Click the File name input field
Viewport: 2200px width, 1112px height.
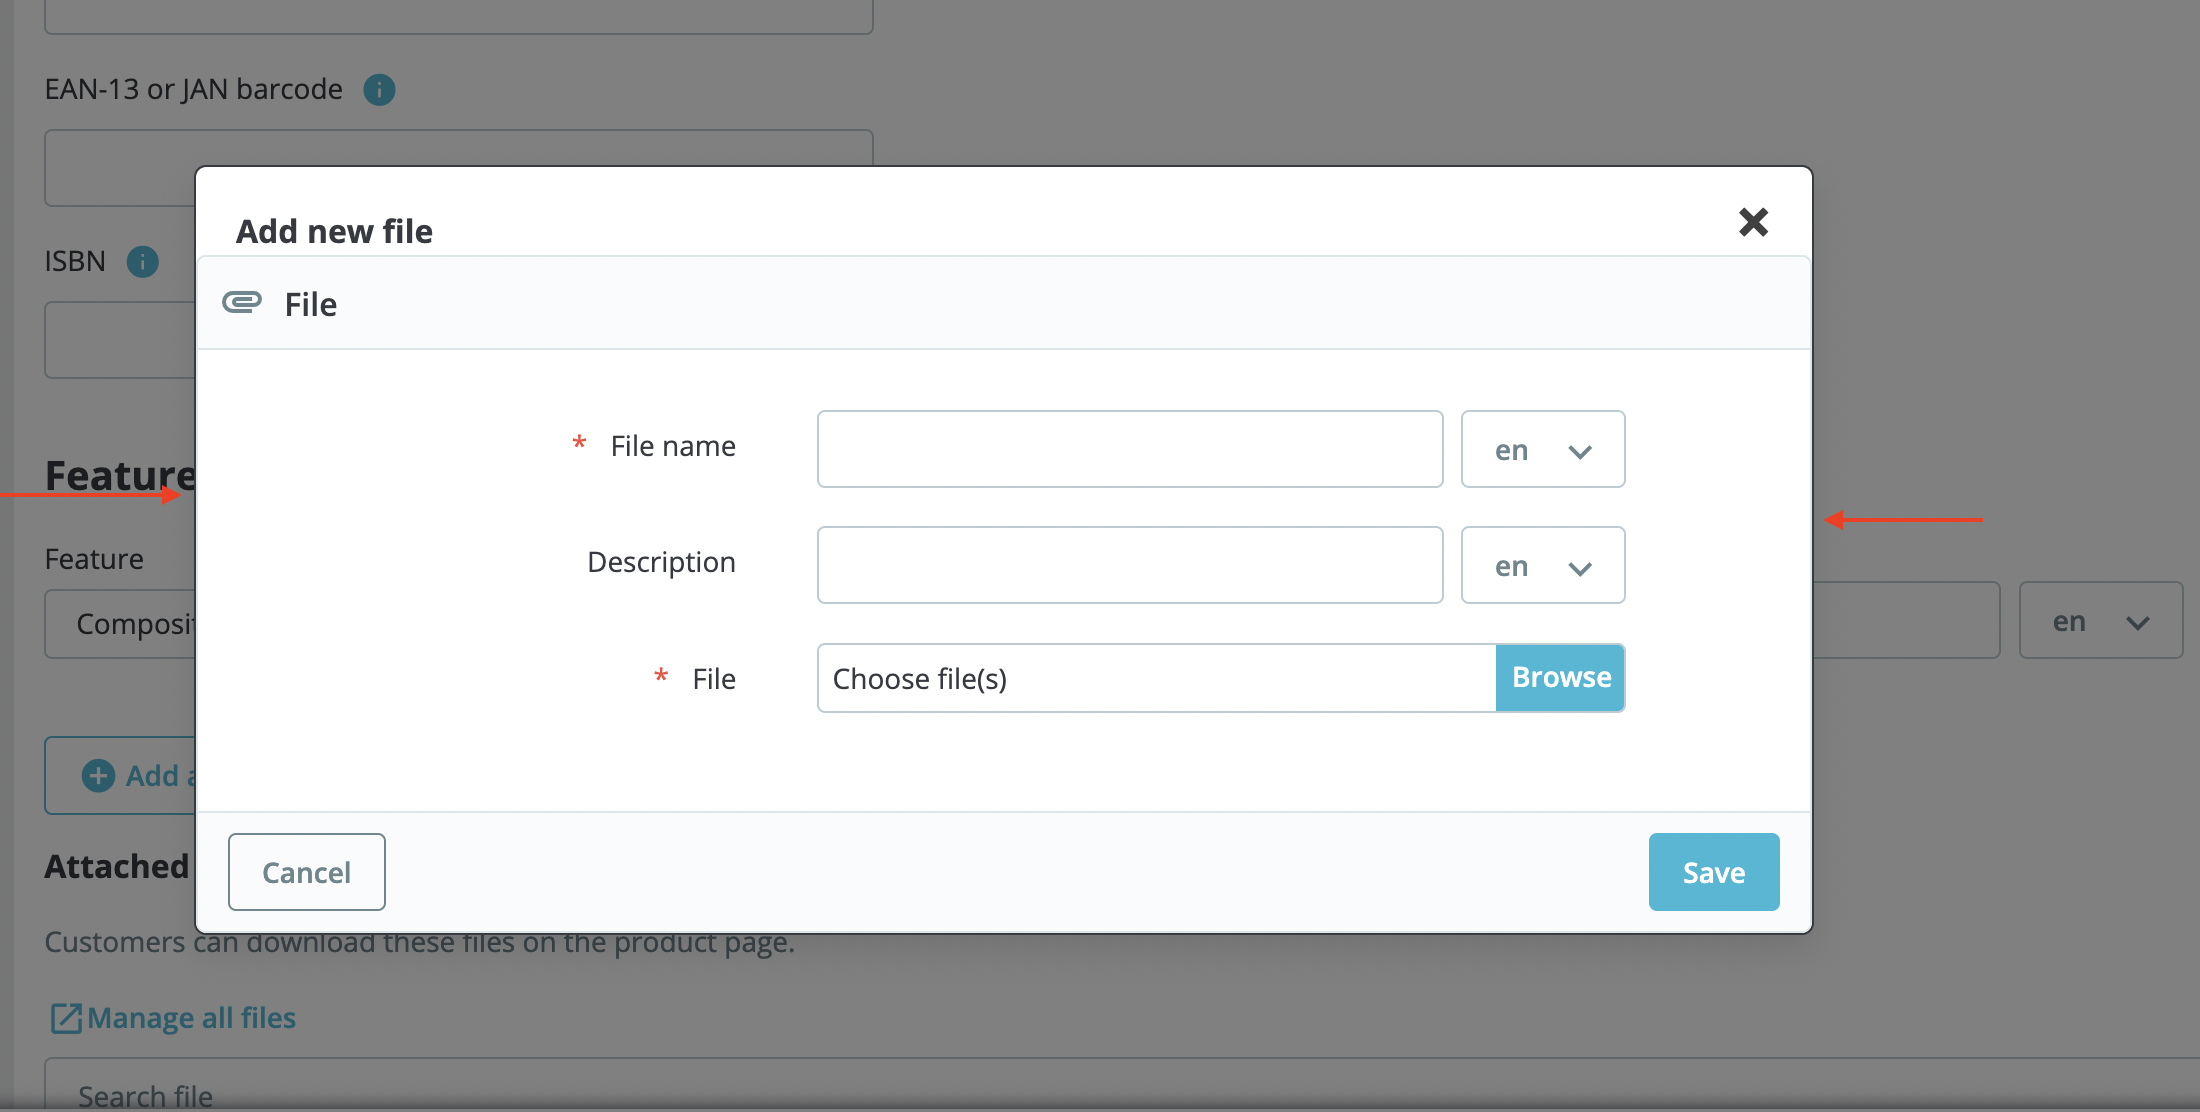1129,450
